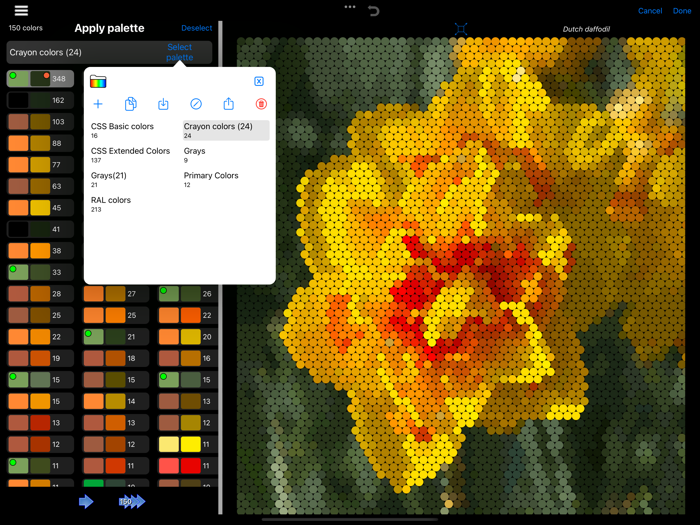Duplicate the selected palette with copy icon

(130, 104)
